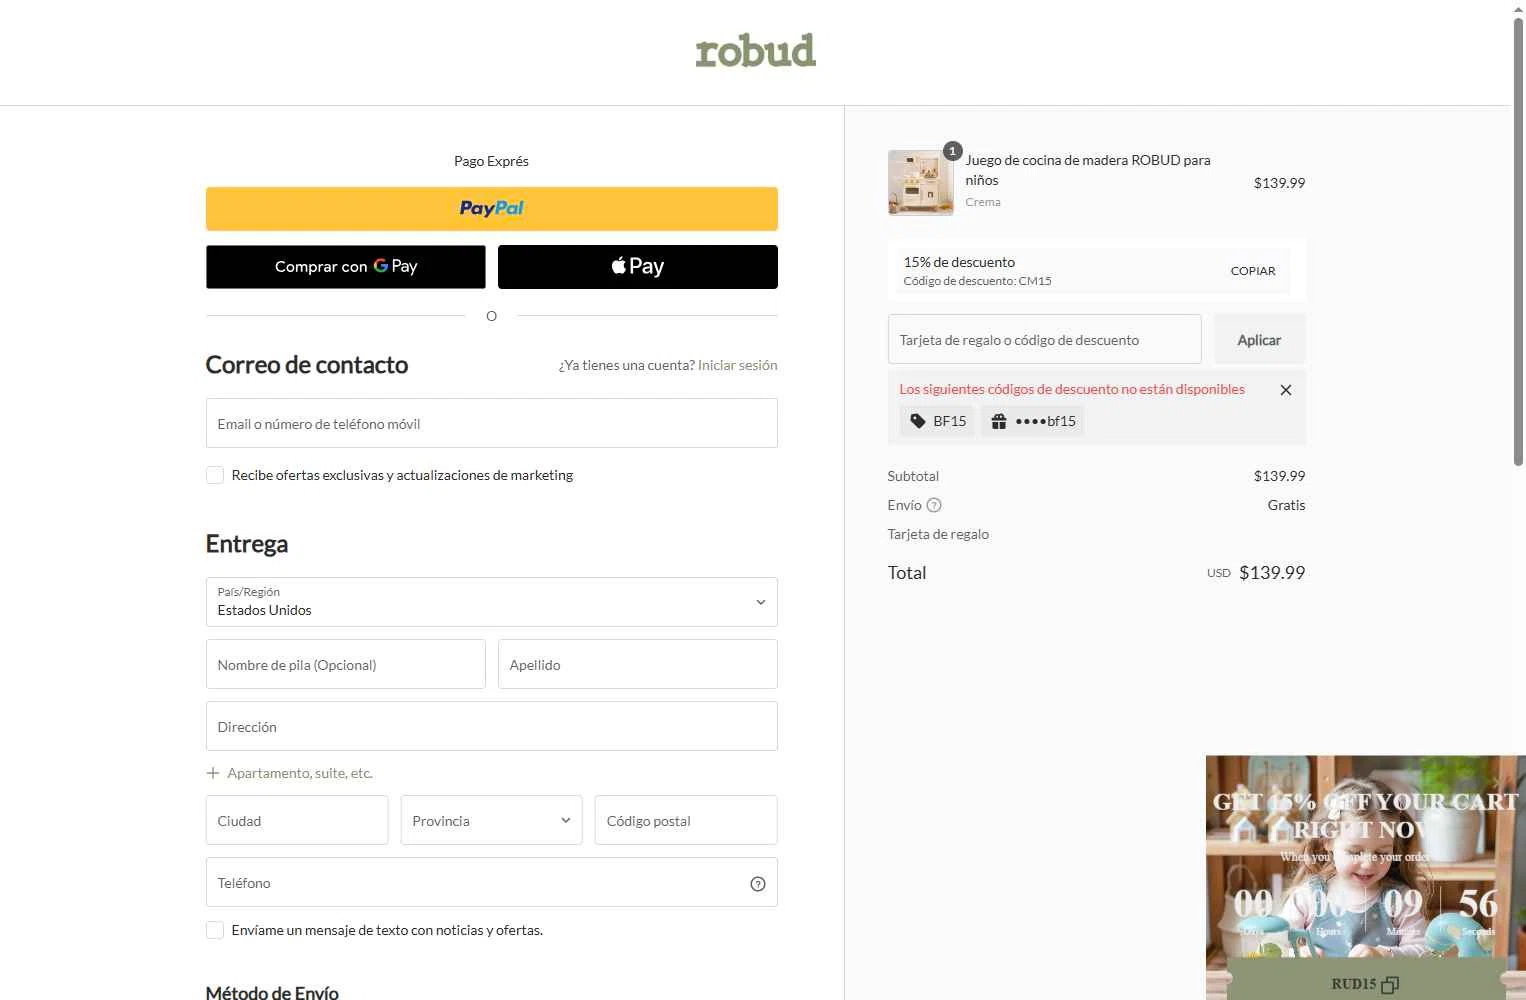Copy the RUD15 code from the popup
Image resolution: width=1526 pixels, height=1000 pixels.
pyautogui.click(x=1365, y=984)
